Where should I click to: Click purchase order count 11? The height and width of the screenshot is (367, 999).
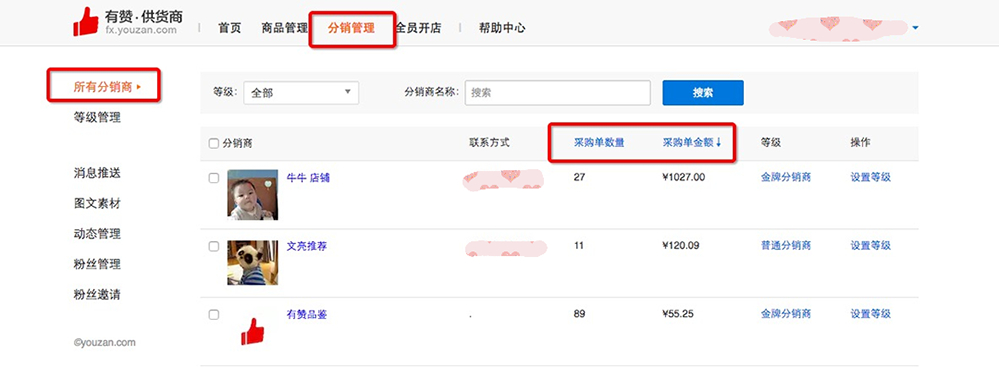579,245
